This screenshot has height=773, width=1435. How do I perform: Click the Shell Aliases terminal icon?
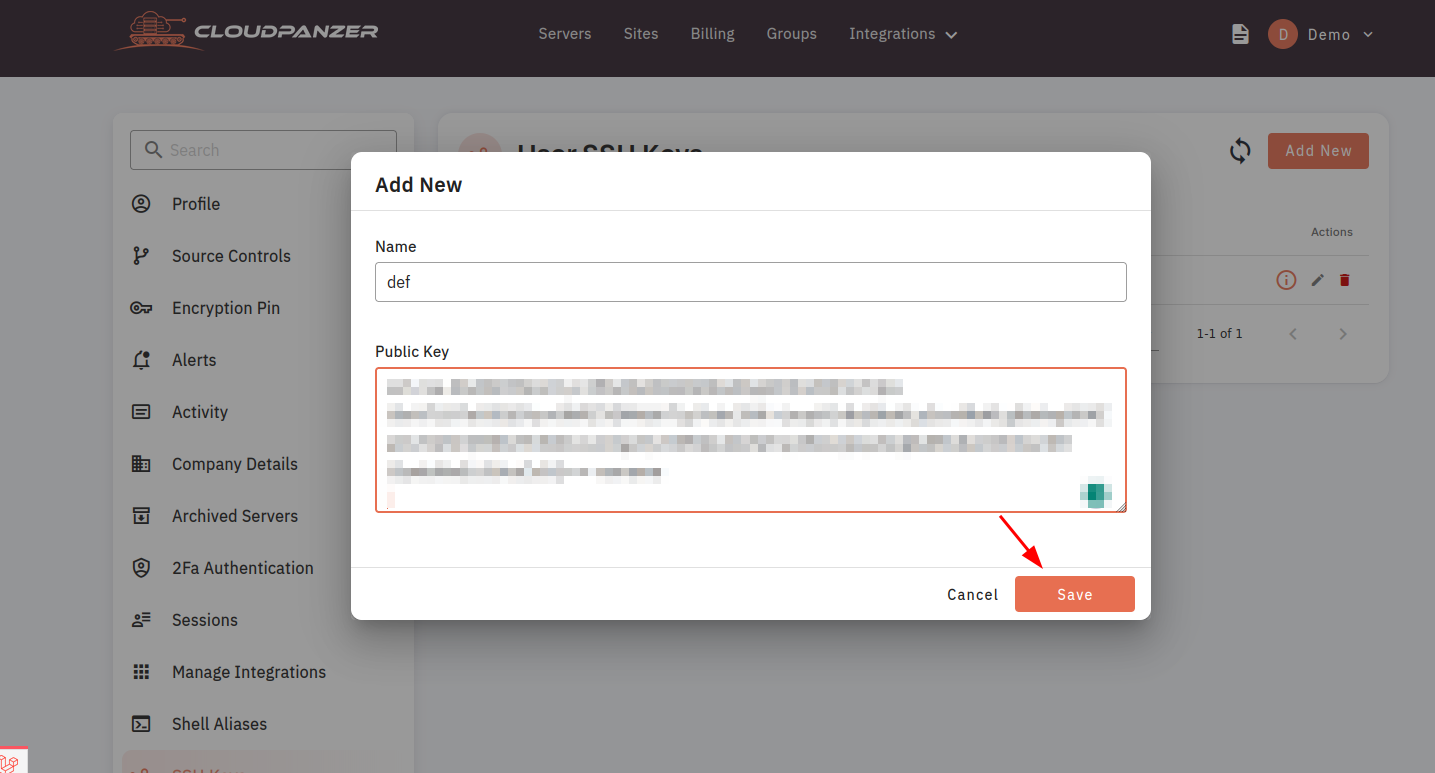(141, 724)
